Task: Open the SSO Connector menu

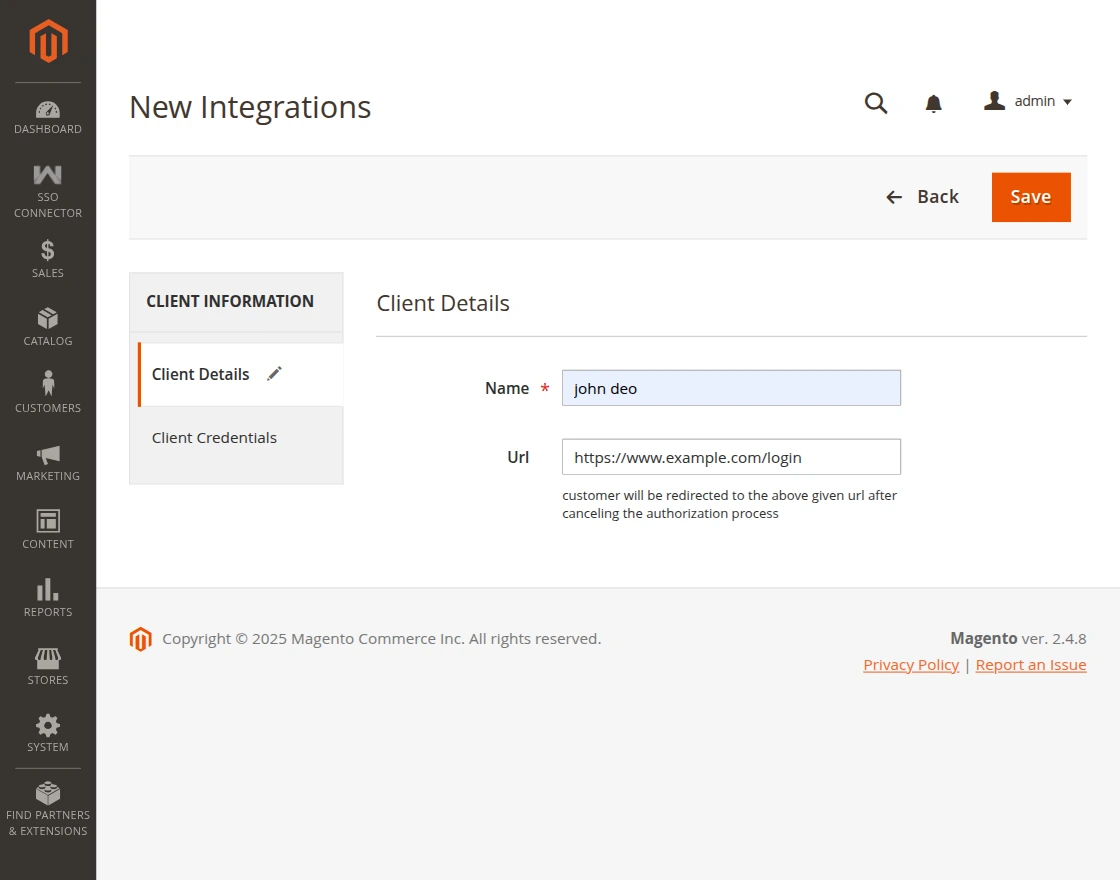Action: click(47, 188)
